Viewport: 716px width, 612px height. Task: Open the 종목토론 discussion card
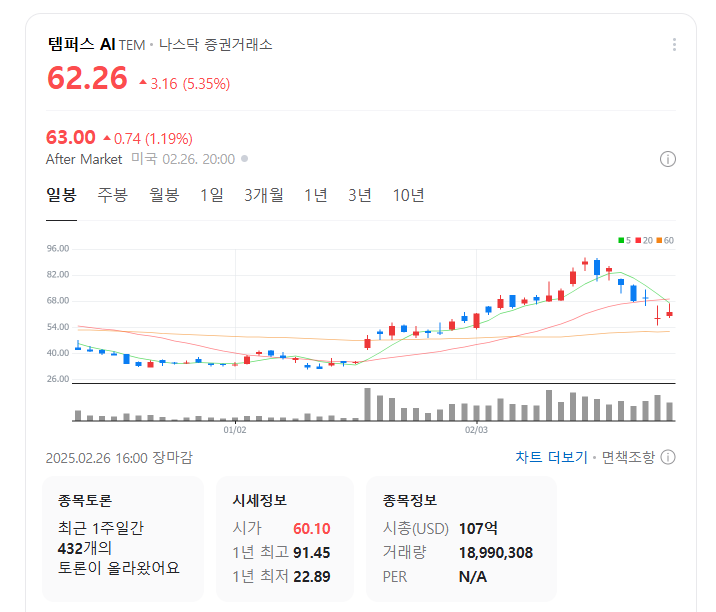tap(123, 538)
